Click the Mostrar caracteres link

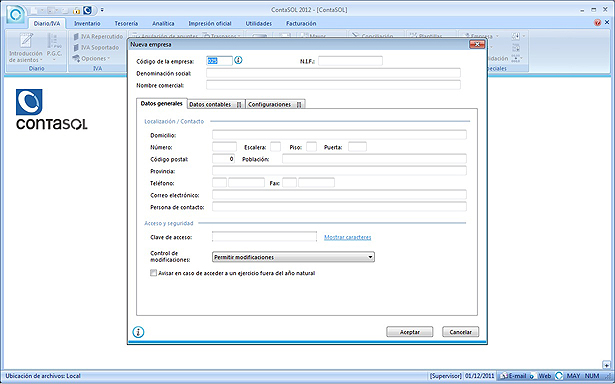[x=348, y=237]
